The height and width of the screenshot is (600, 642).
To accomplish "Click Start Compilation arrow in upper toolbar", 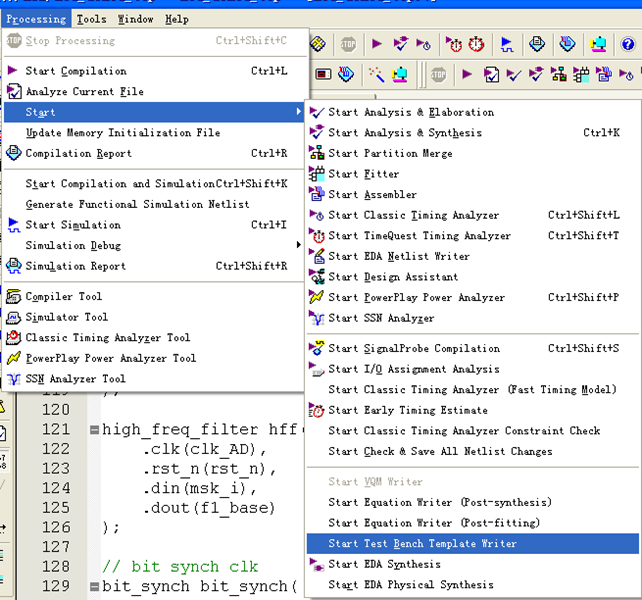I will click(377, 43).
